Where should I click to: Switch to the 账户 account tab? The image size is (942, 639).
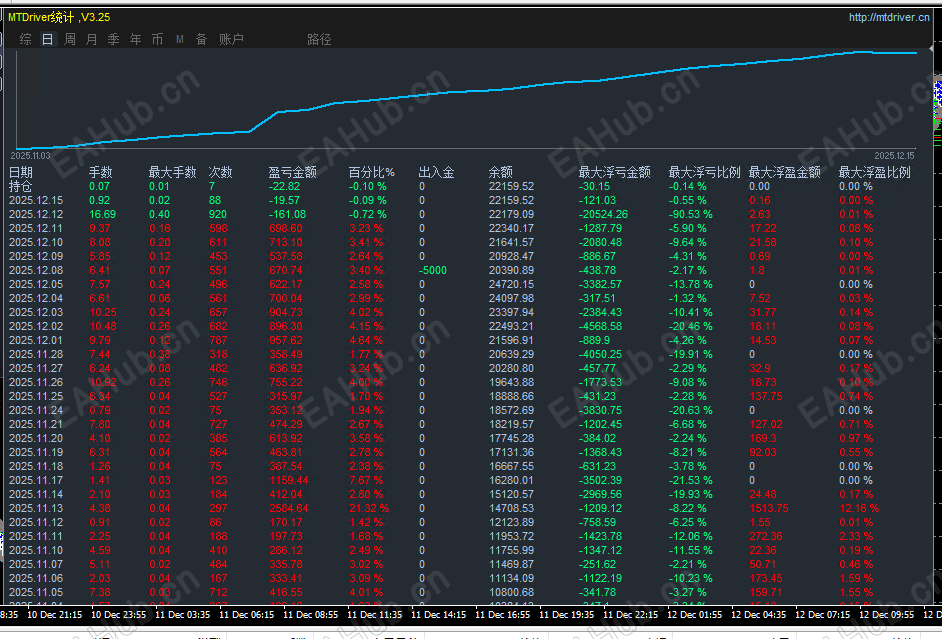231,39
